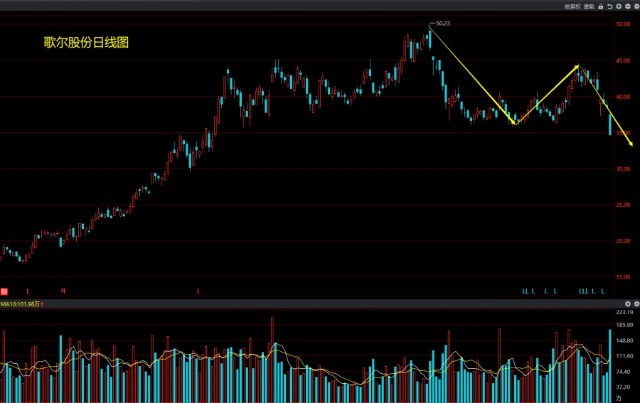Click the 50.23 peak price label
This screenshot has height=403, width=640.
click(x=444, y=23)
